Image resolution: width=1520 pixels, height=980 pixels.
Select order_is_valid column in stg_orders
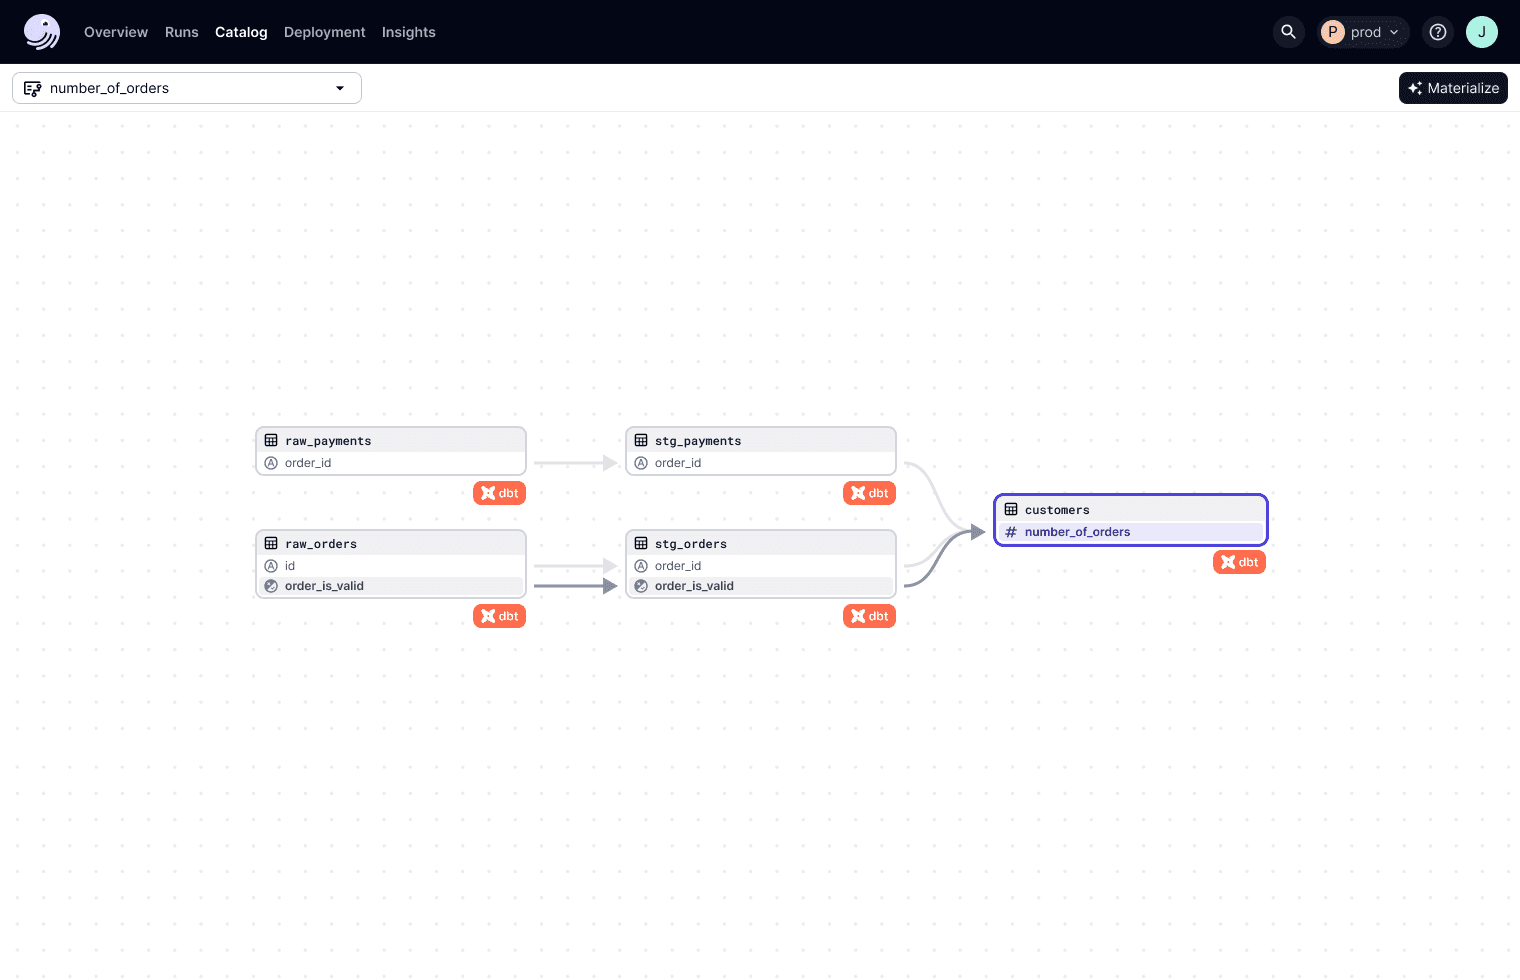pos(694,586)
